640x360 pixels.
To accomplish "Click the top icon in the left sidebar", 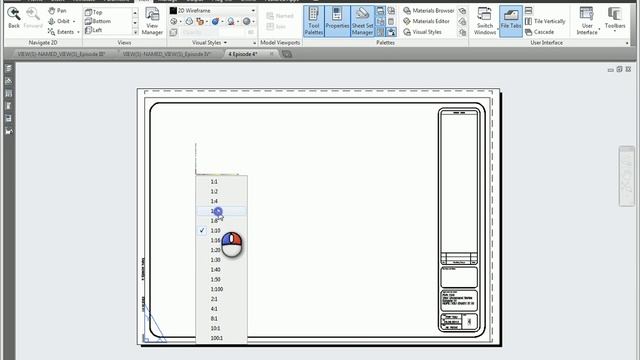I will [x=9, y=69].
